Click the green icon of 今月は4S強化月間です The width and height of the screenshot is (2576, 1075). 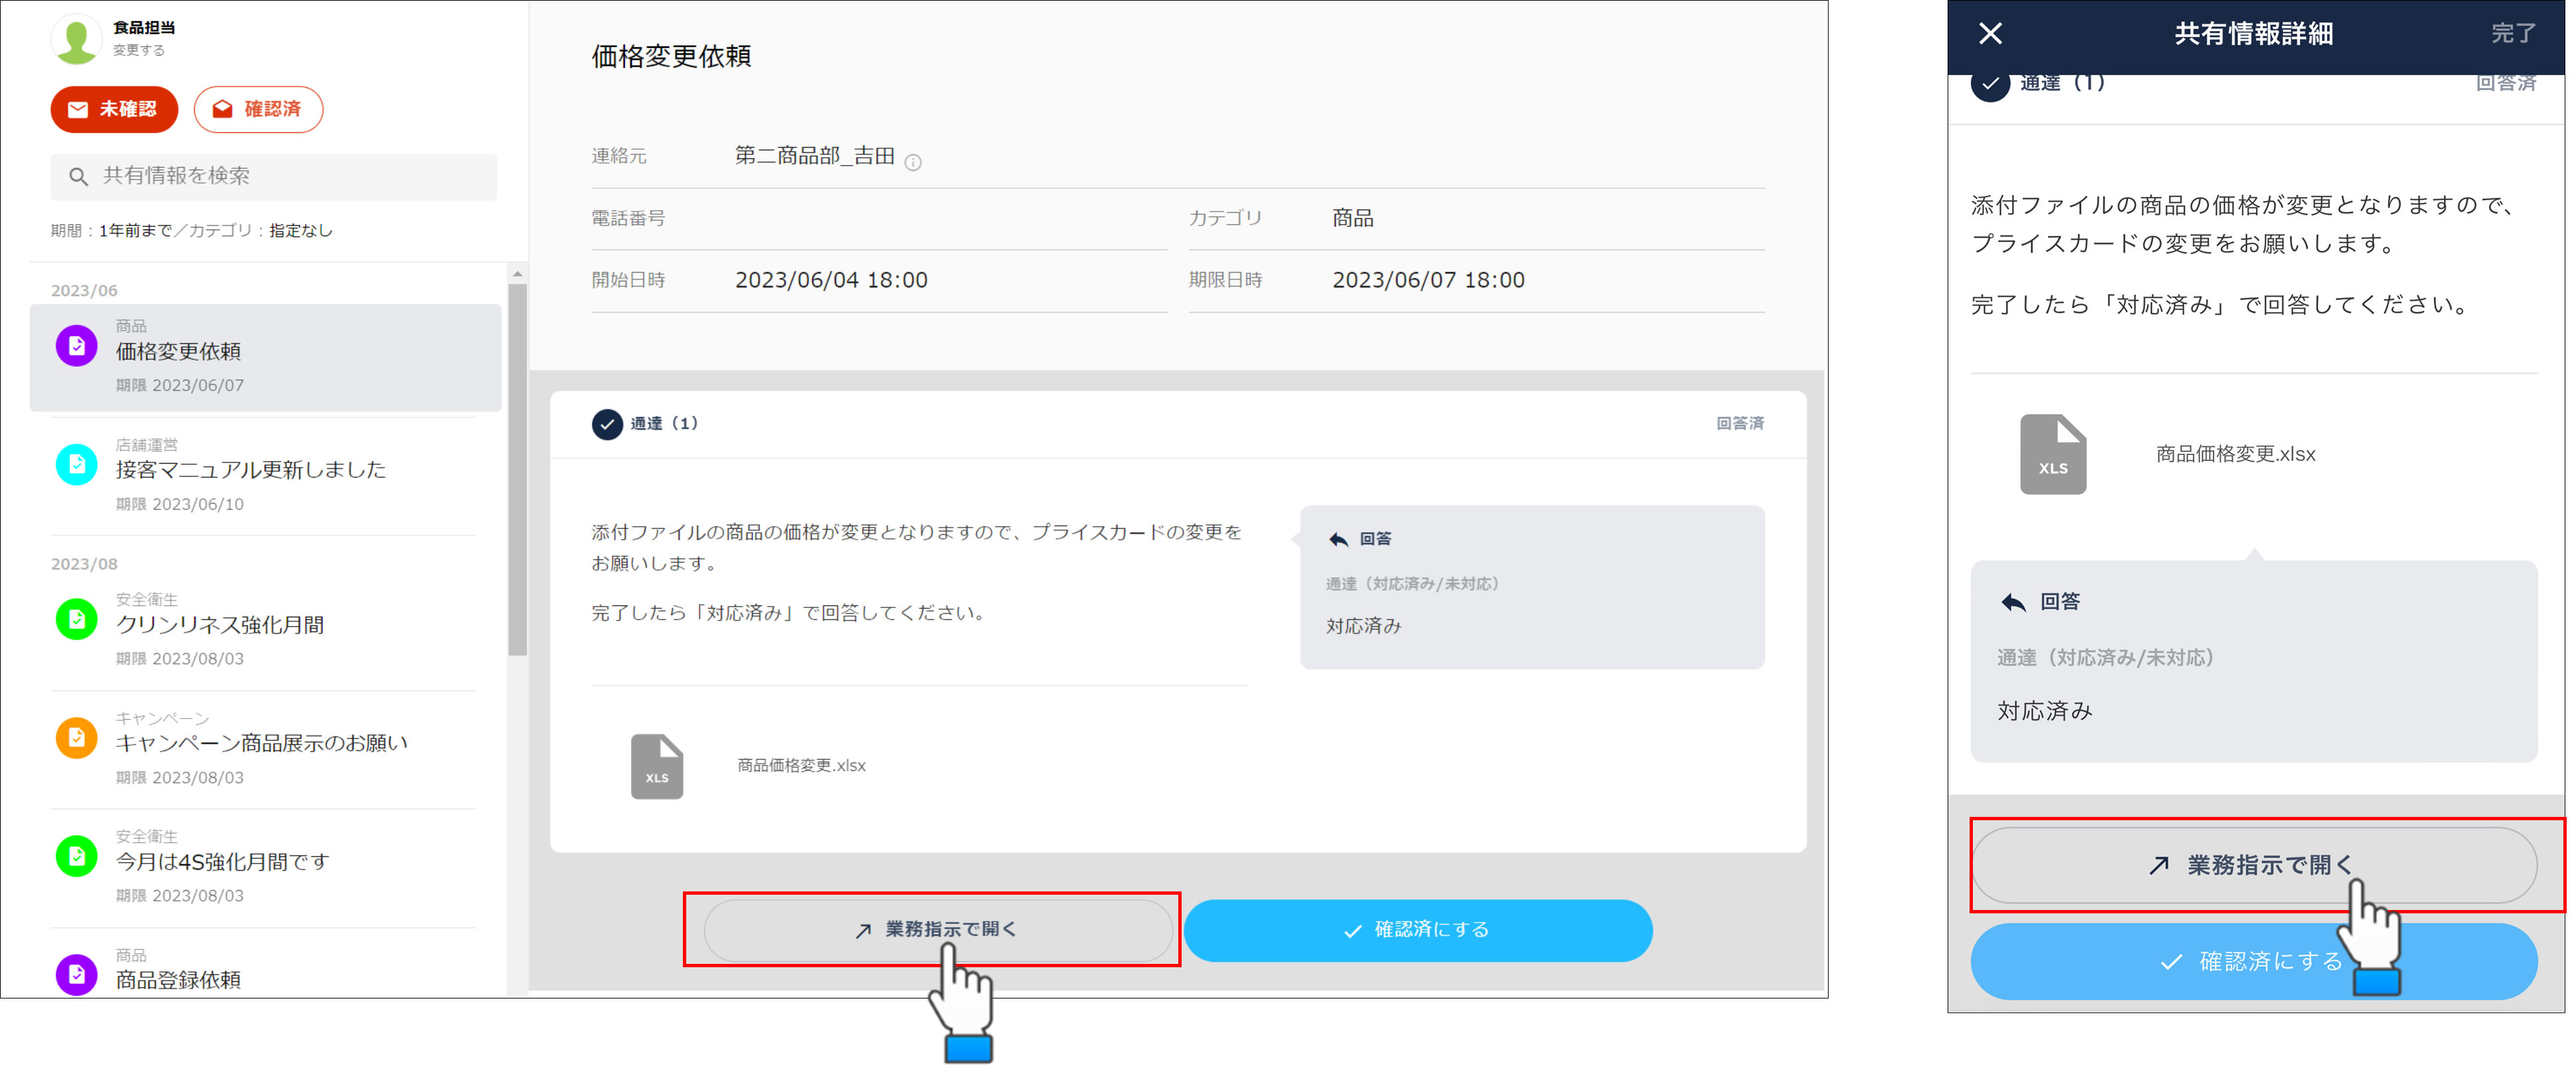76,856
